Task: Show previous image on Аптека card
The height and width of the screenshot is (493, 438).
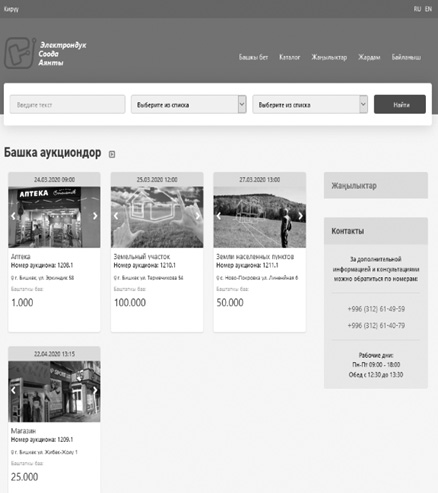Action: (x=13, y=216)
